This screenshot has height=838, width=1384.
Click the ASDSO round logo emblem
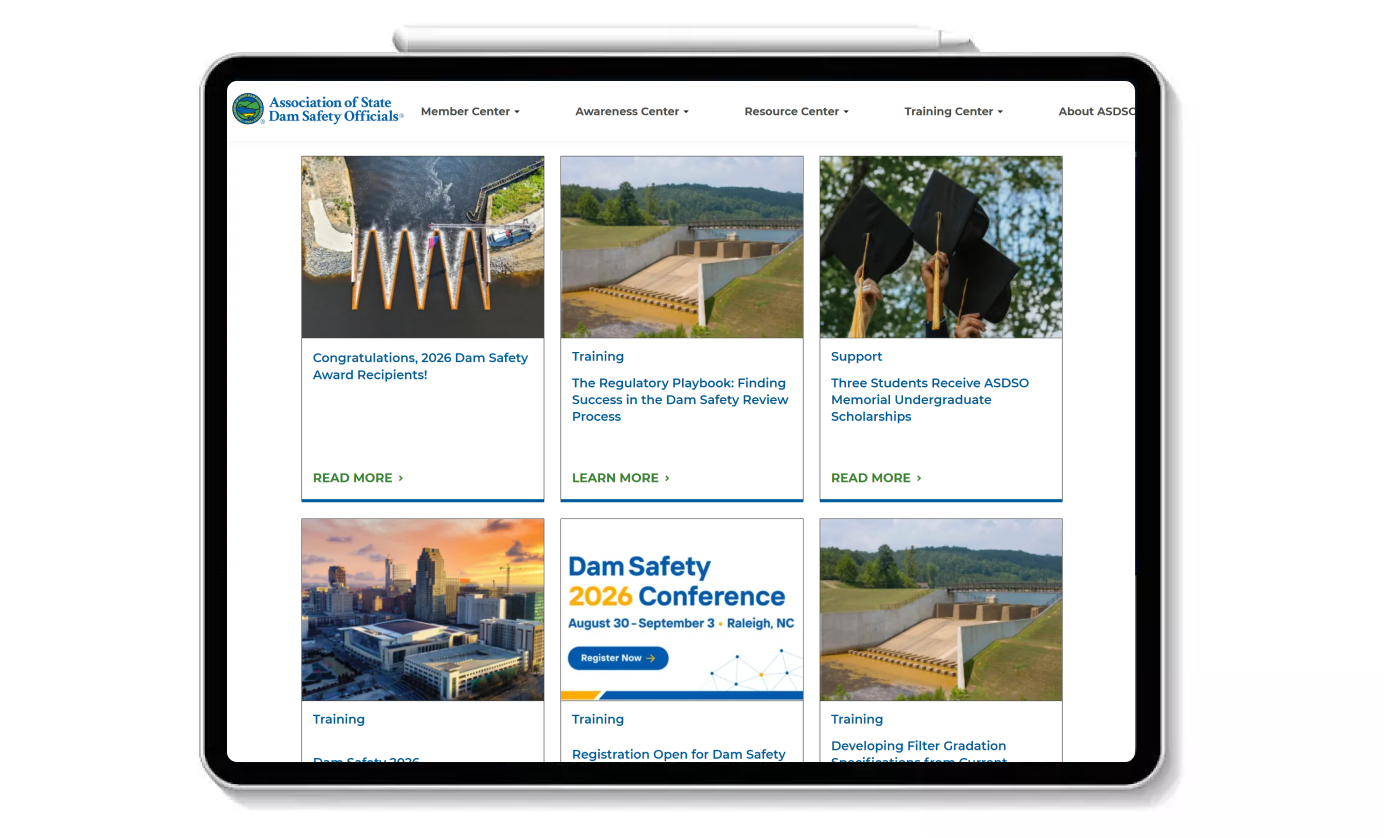(247, 109)
